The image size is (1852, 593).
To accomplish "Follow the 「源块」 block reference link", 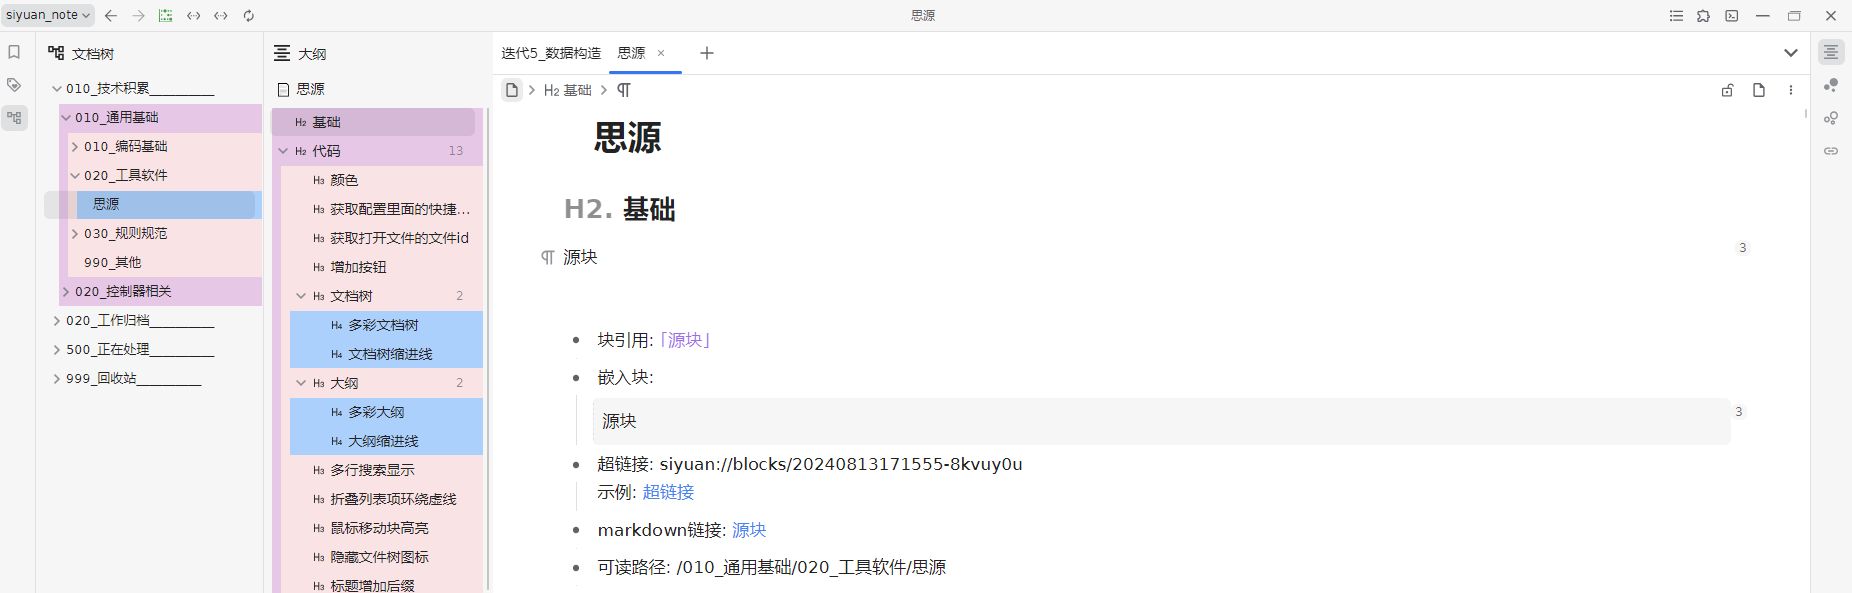I will click(x=686, y=340).
